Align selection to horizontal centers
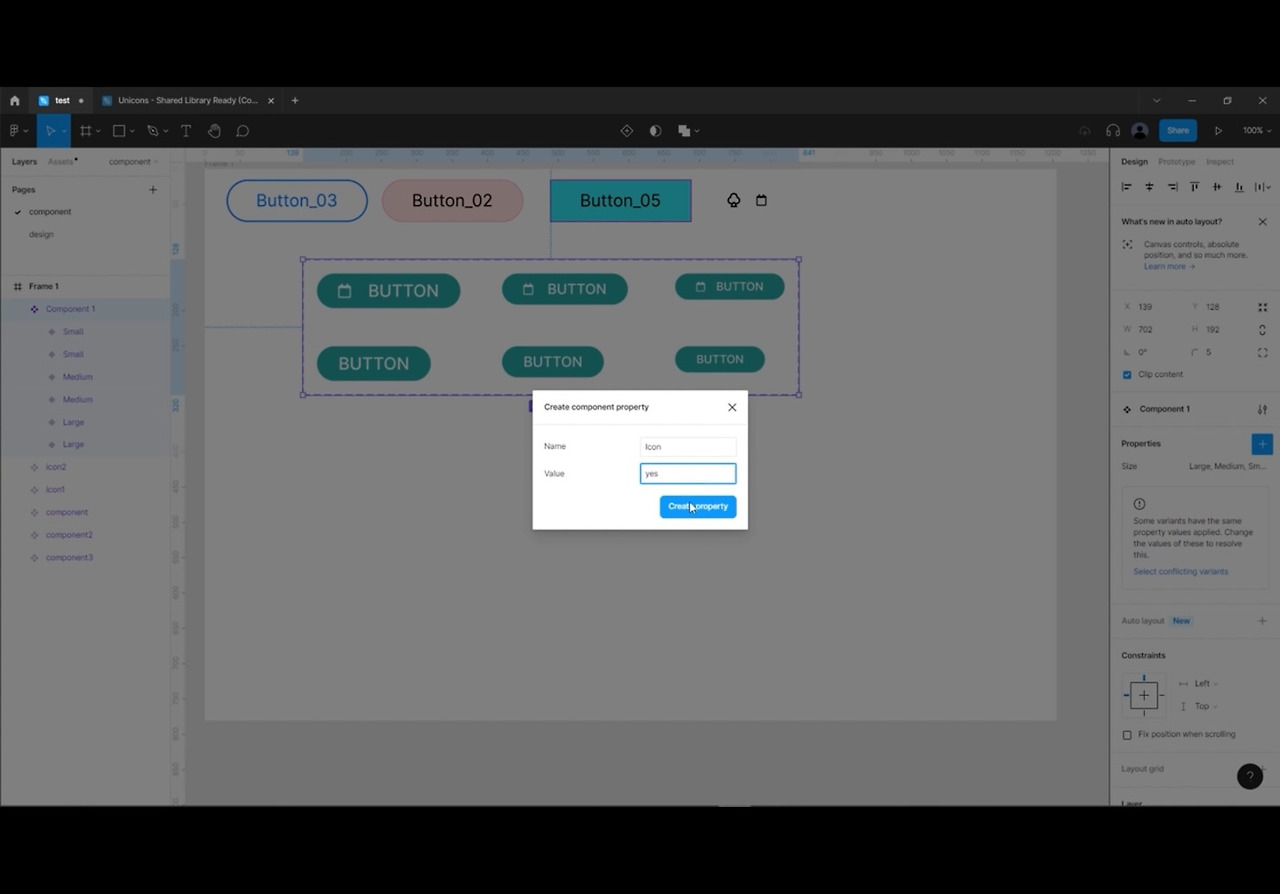 click(x=1149, y=187)
